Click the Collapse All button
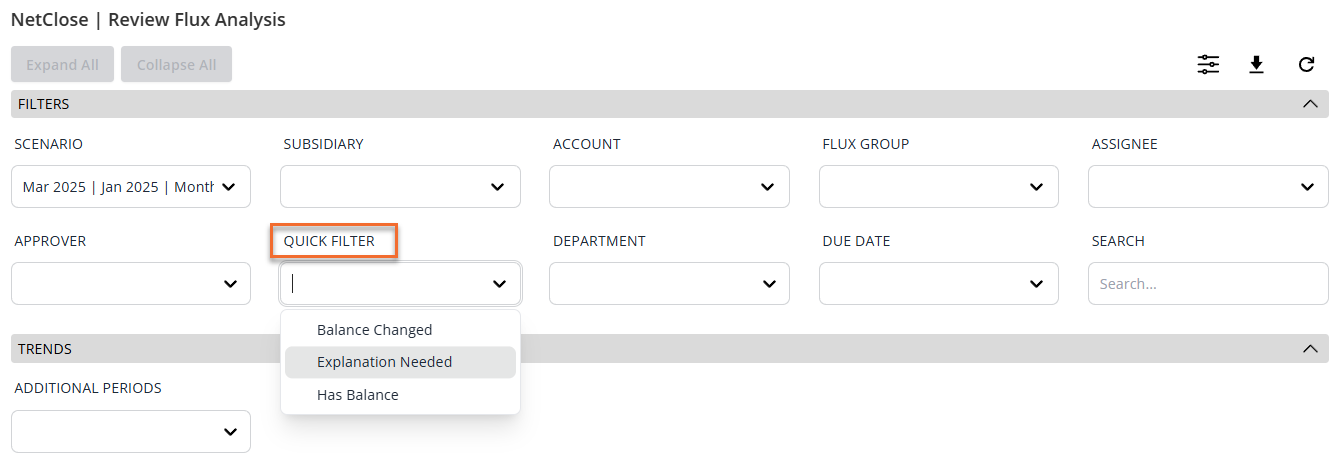The width and height of the screenshot is (1341, 466). [x=176, y=65]
